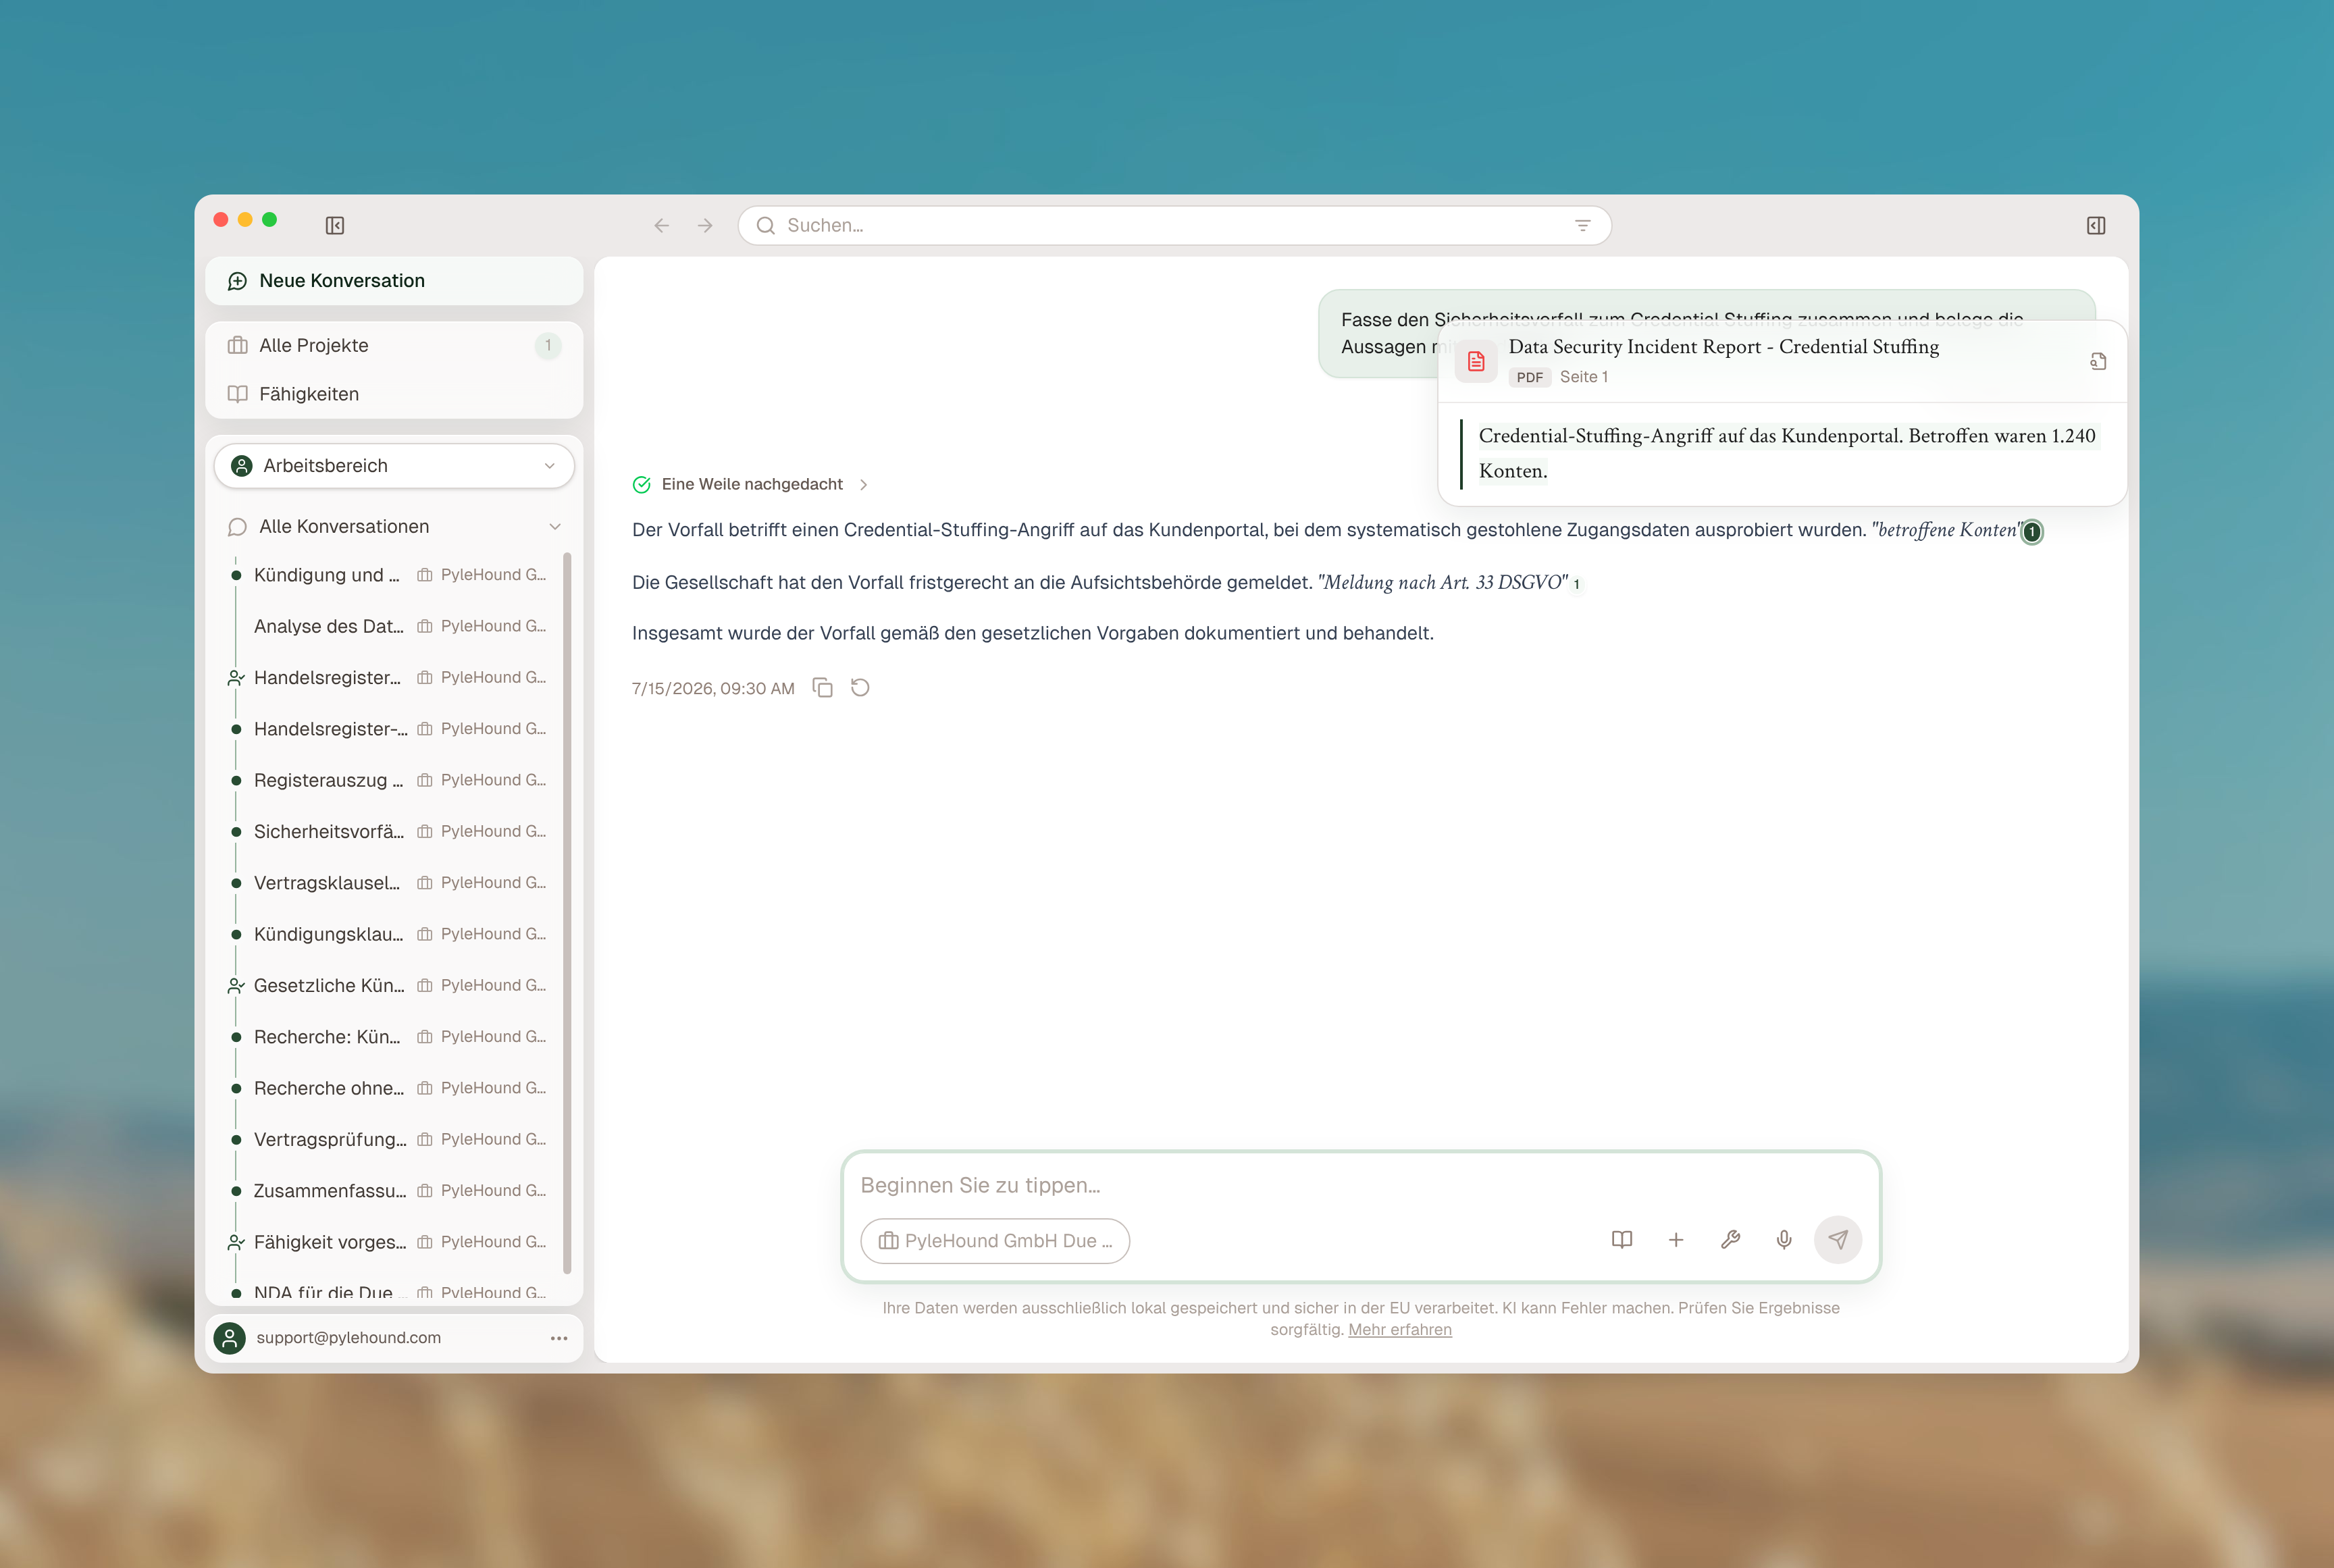2334x1568 pixels.
Task: Send message with paper plane button
Action: coord(1838,1240)
